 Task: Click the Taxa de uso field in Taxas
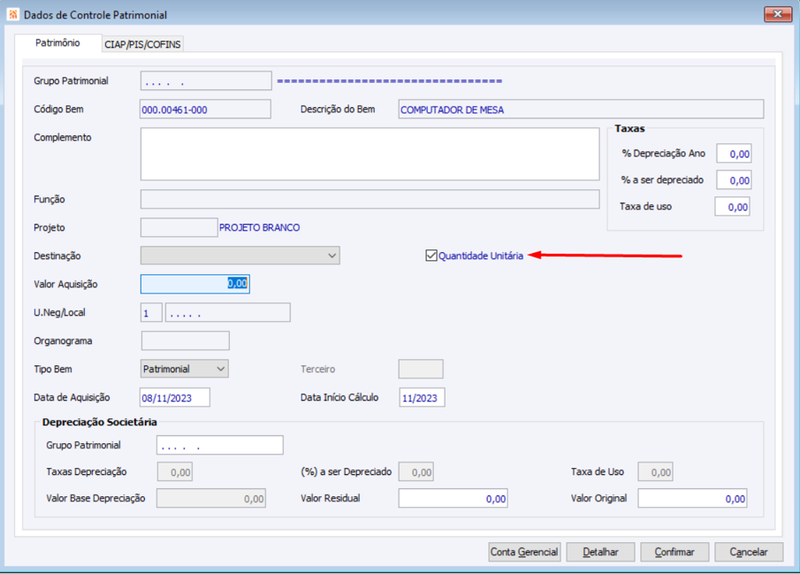point(732,207)
